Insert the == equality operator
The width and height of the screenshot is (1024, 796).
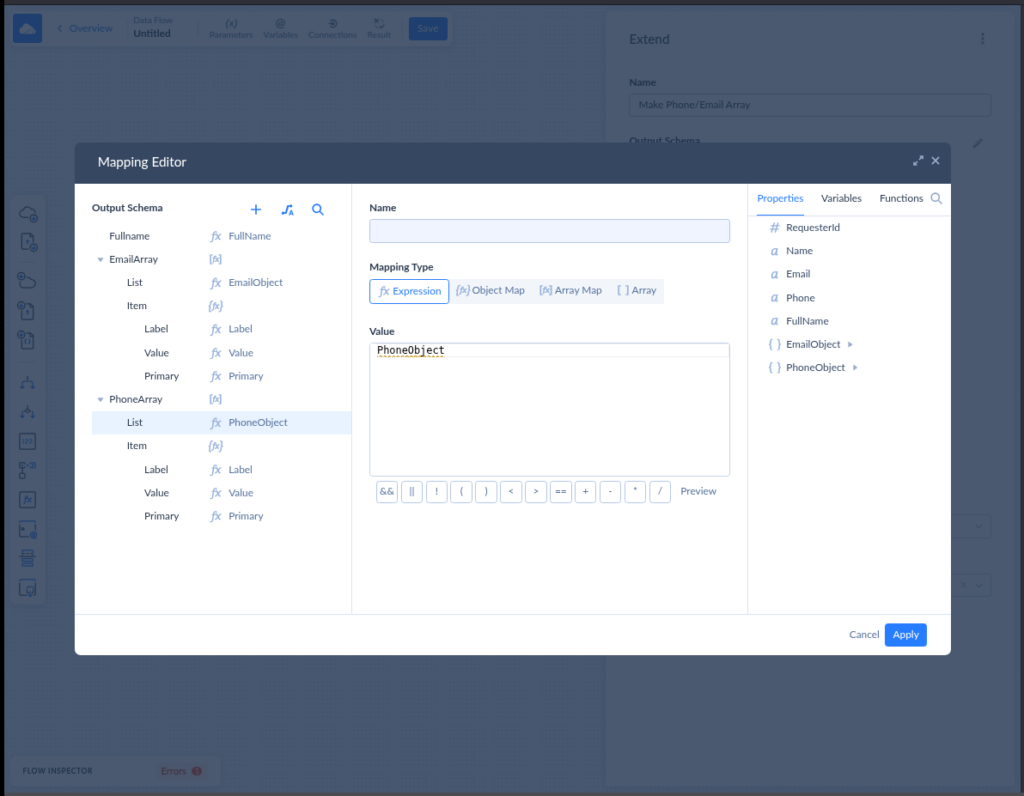[x=560, y=492]
